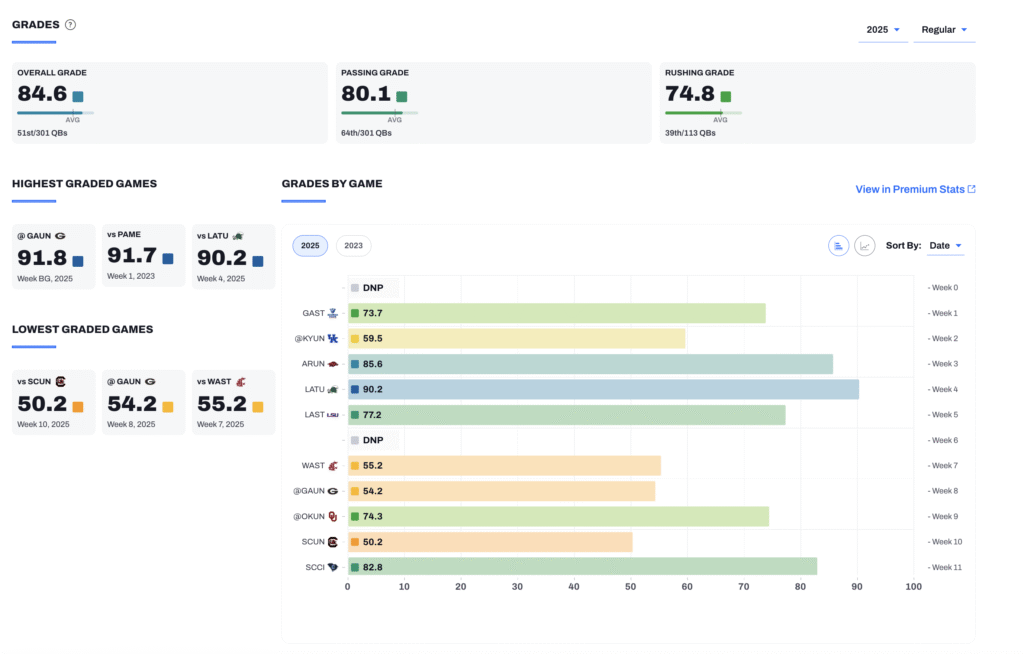The width and height of the screenshot is (1024, 654).
Task: Expand the Sort By Date dropdown
Action: (945, 246)
